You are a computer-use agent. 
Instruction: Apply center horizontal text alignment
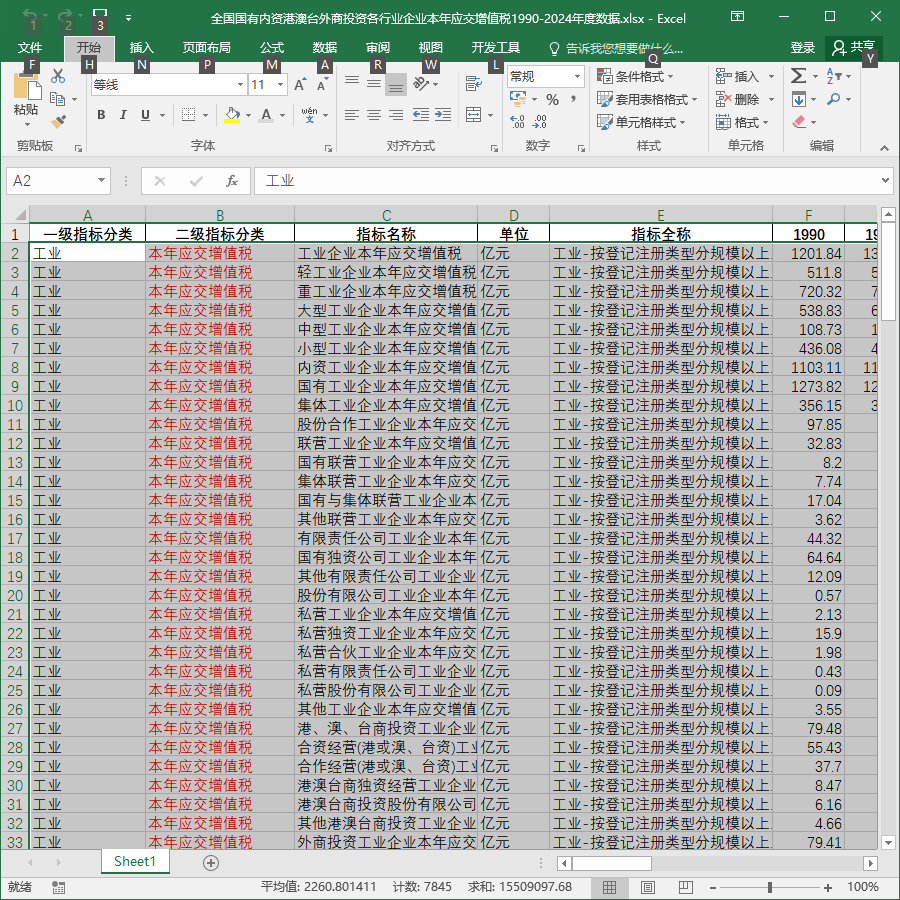[x=374, y=115]
